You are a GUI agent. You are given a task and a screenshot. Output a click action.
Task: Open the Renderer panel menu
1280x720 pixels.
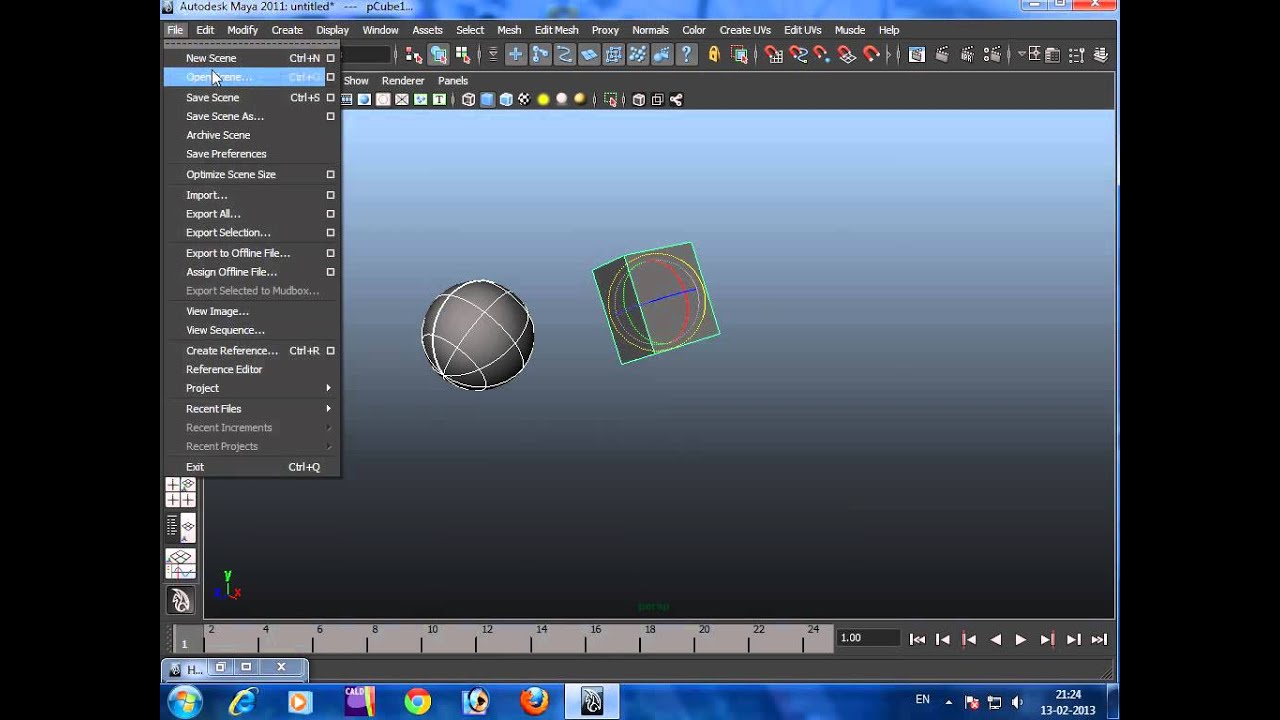(x=403, y=80)
